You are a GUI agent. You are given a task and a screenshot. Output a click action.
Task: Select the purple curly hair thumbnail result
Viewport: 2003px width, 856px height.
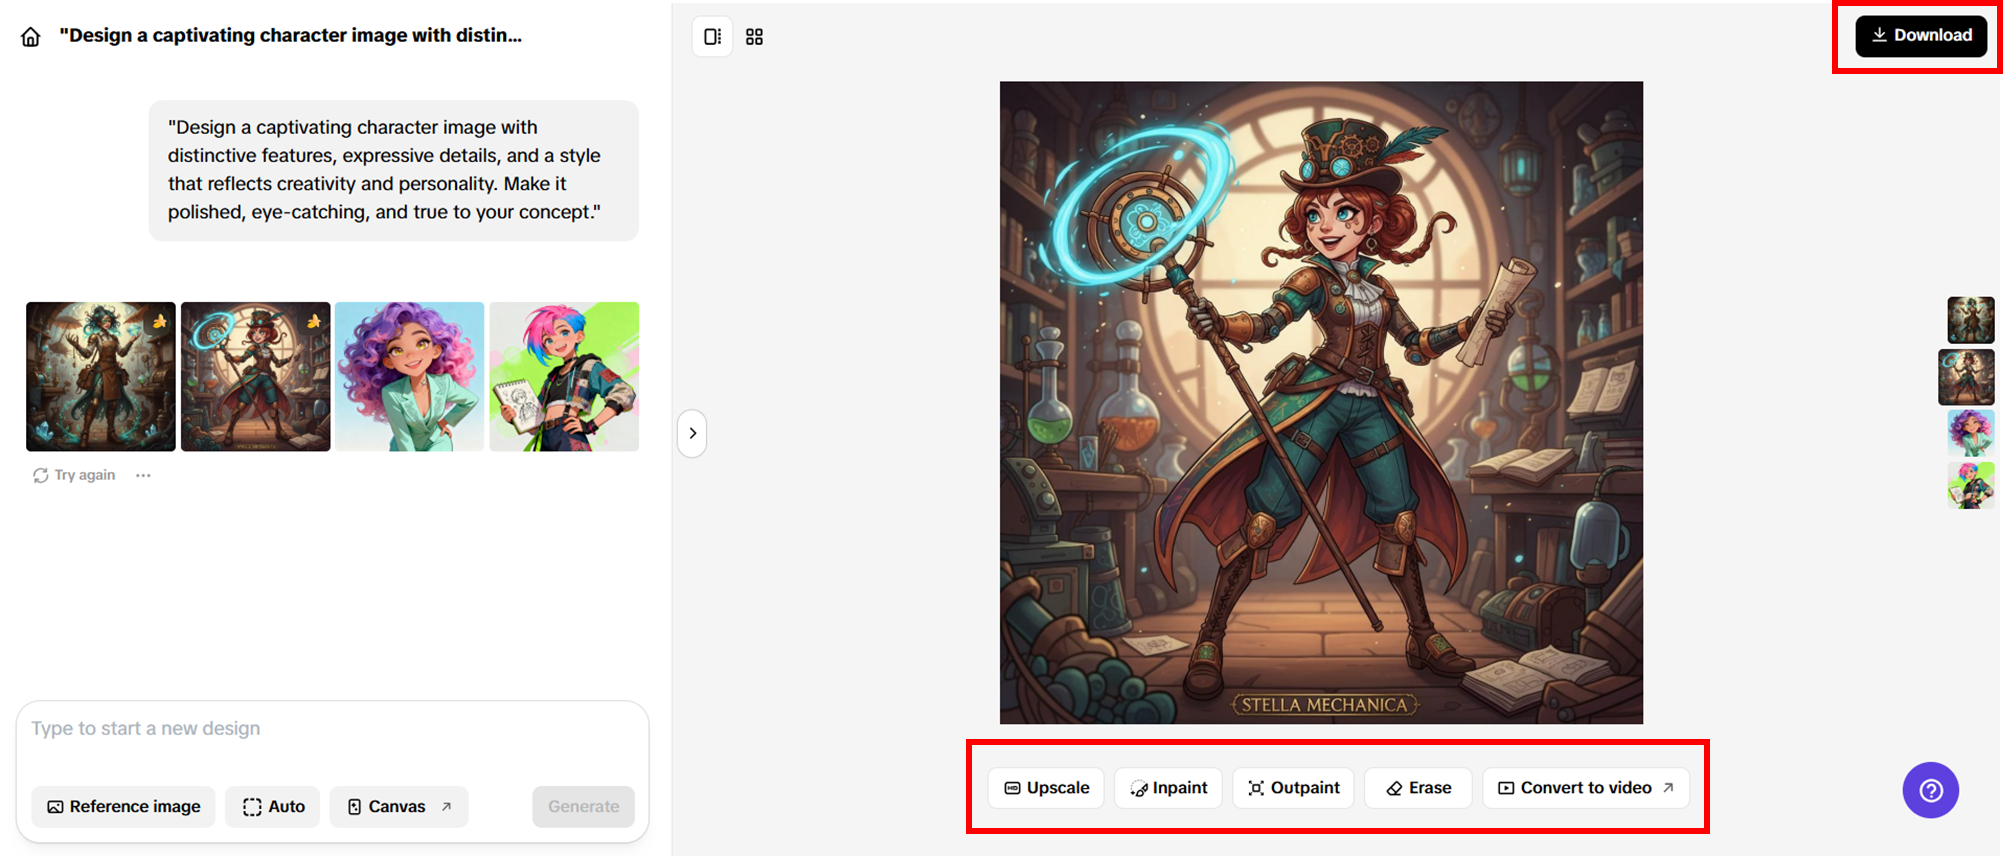click(x=409, y=376)
